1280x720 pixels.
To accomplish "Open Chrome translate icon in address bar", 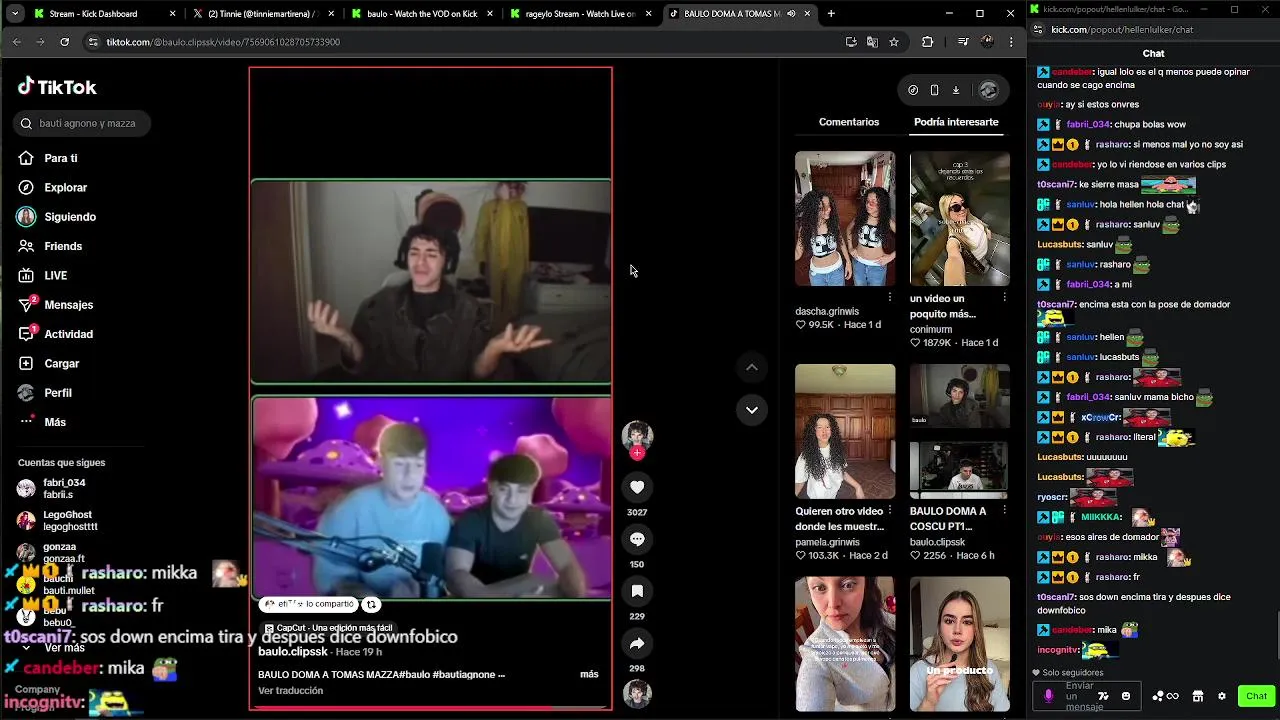I will 872,42.
